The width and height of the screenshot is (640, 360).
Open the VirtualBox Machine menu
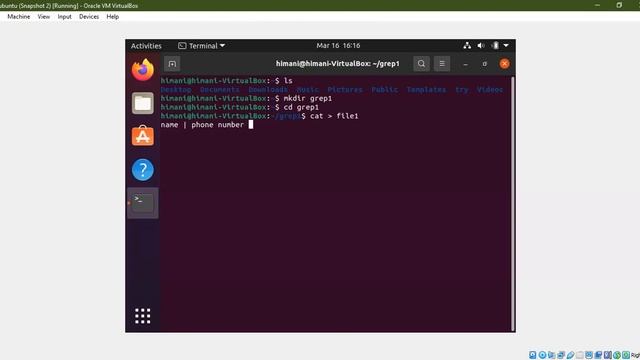click(x=19, y=17)
